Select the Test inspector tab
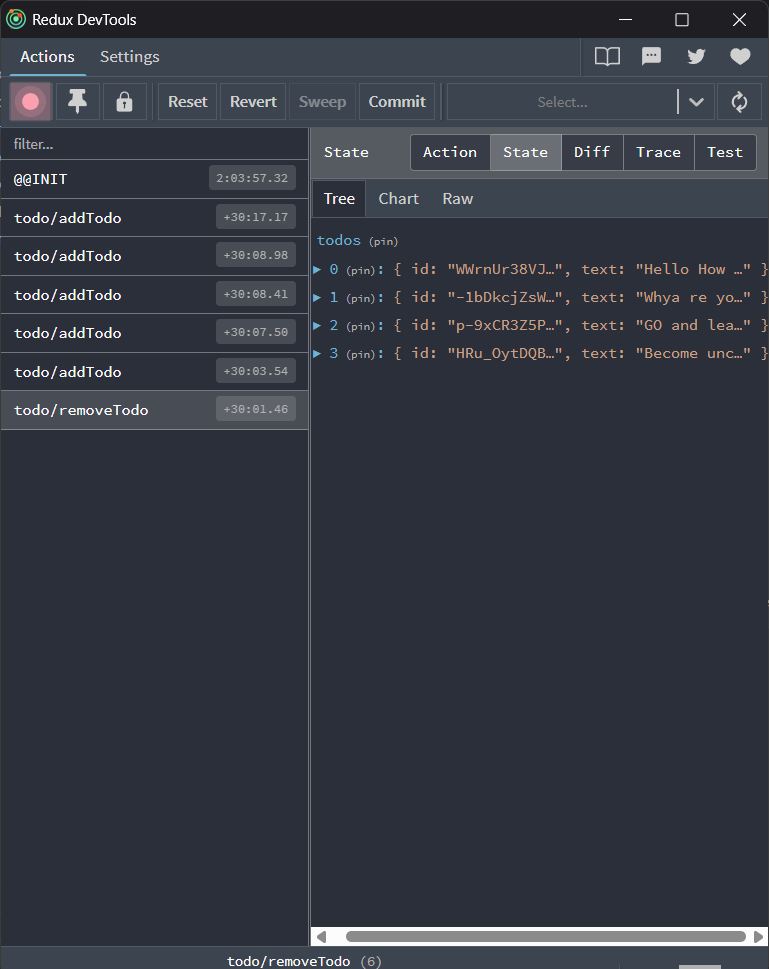The width and height of the screenshot is (769, 969). click(x=724, y=152)
